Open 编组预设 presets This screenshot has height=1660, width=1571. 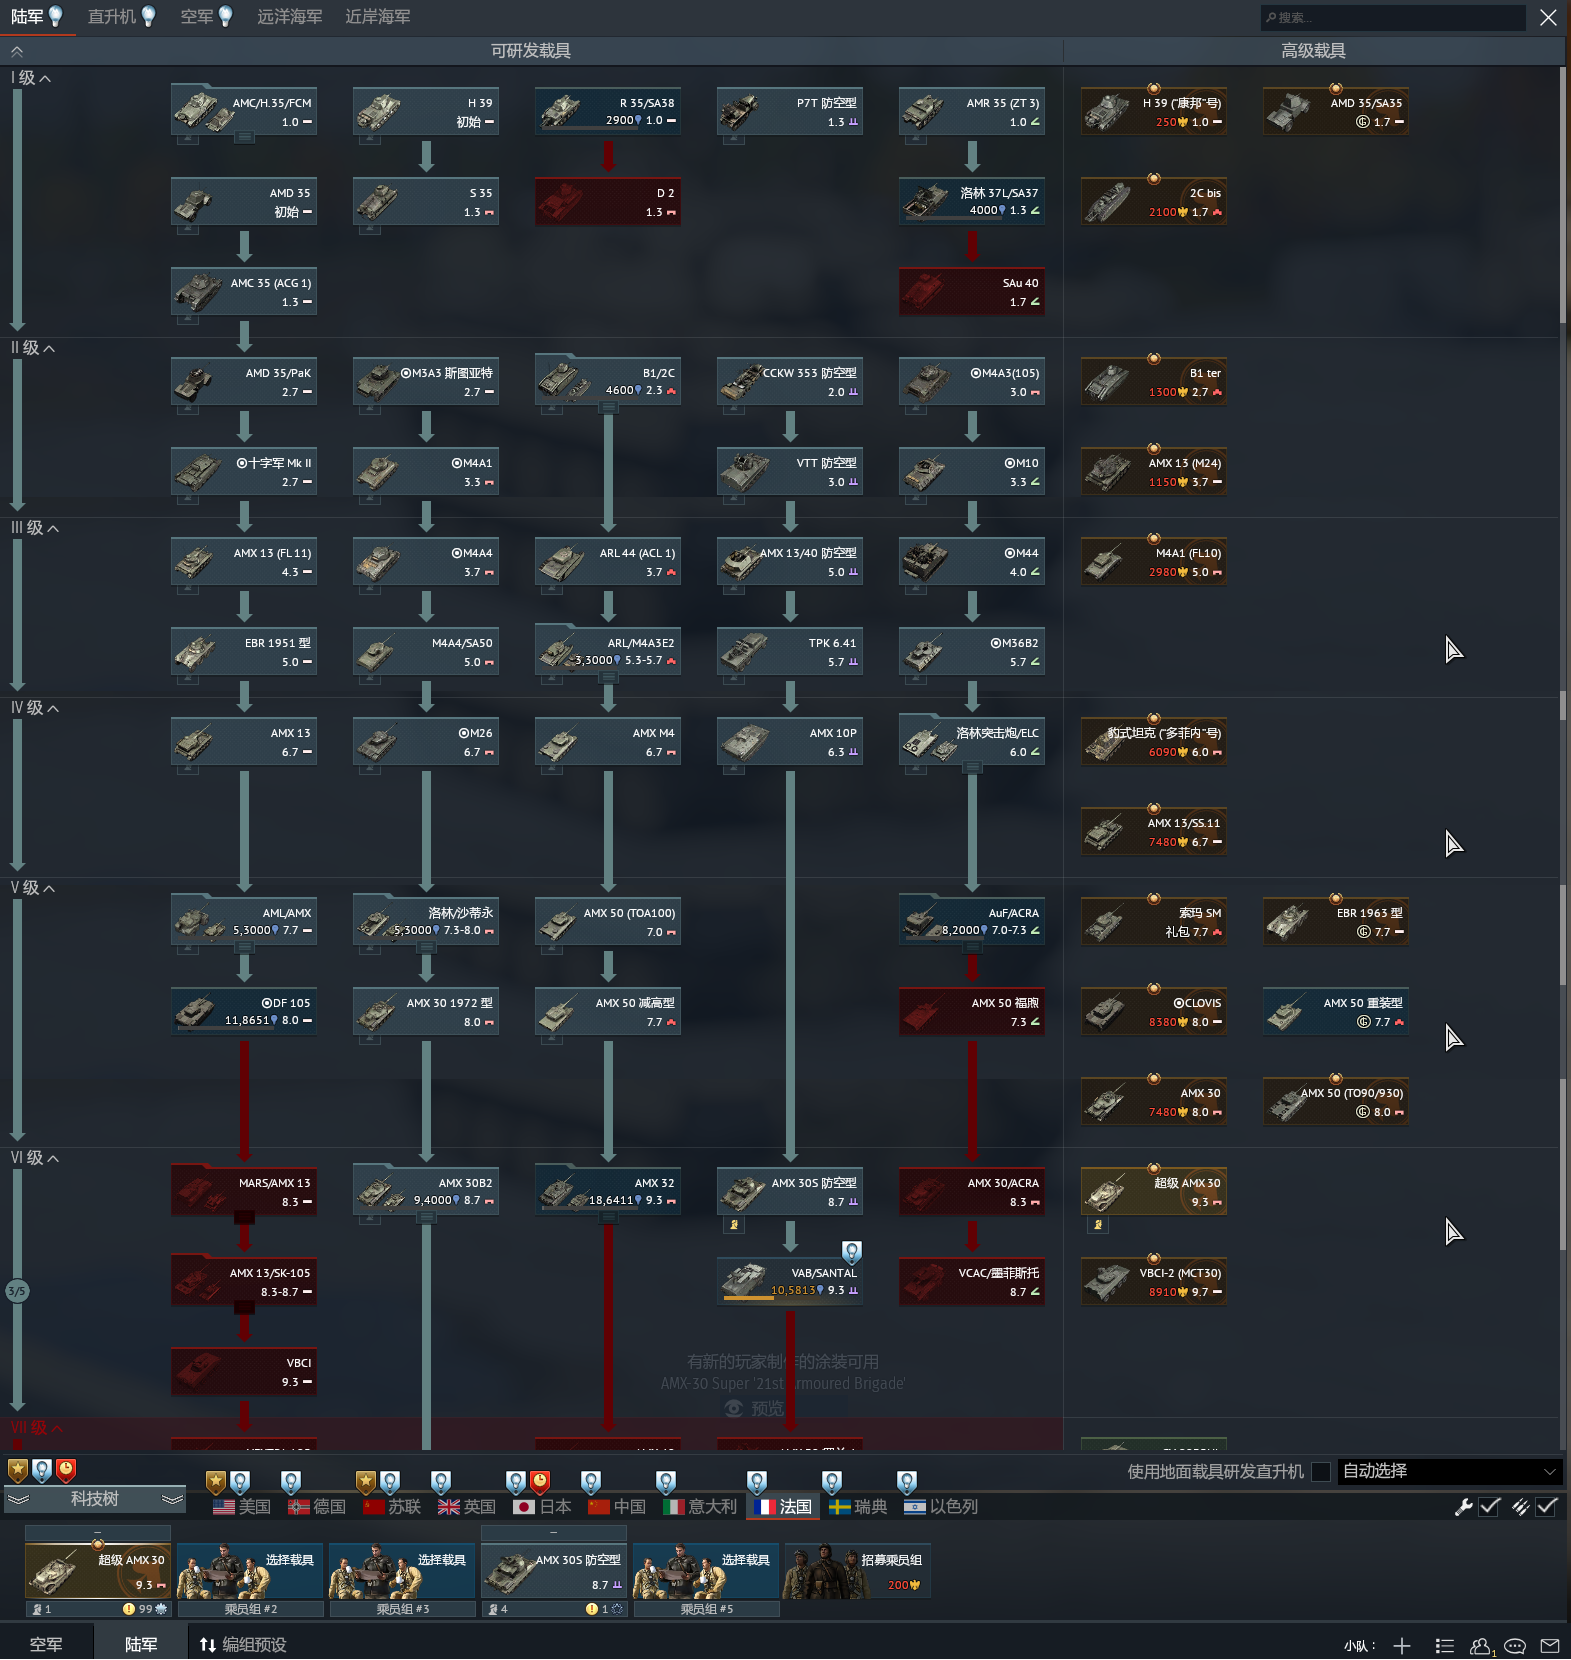pyautogui.click(x=243, y=1645)
